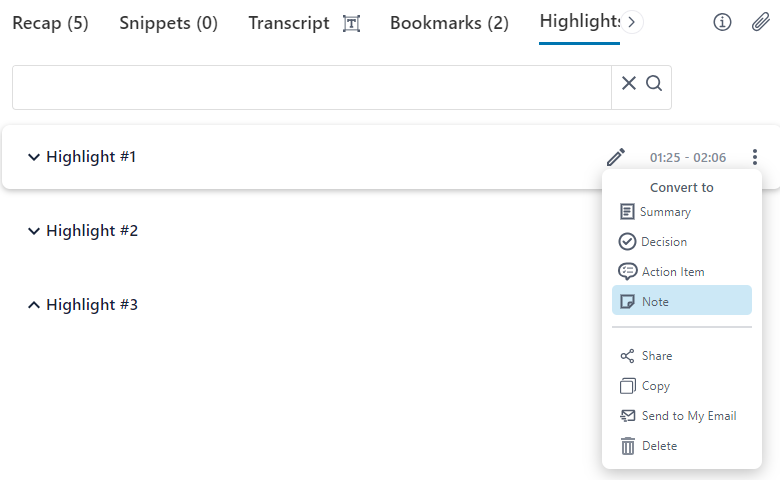Open the three-dot menu for Highlight #1
The image size is (780, 480).
tap(755, 157)
